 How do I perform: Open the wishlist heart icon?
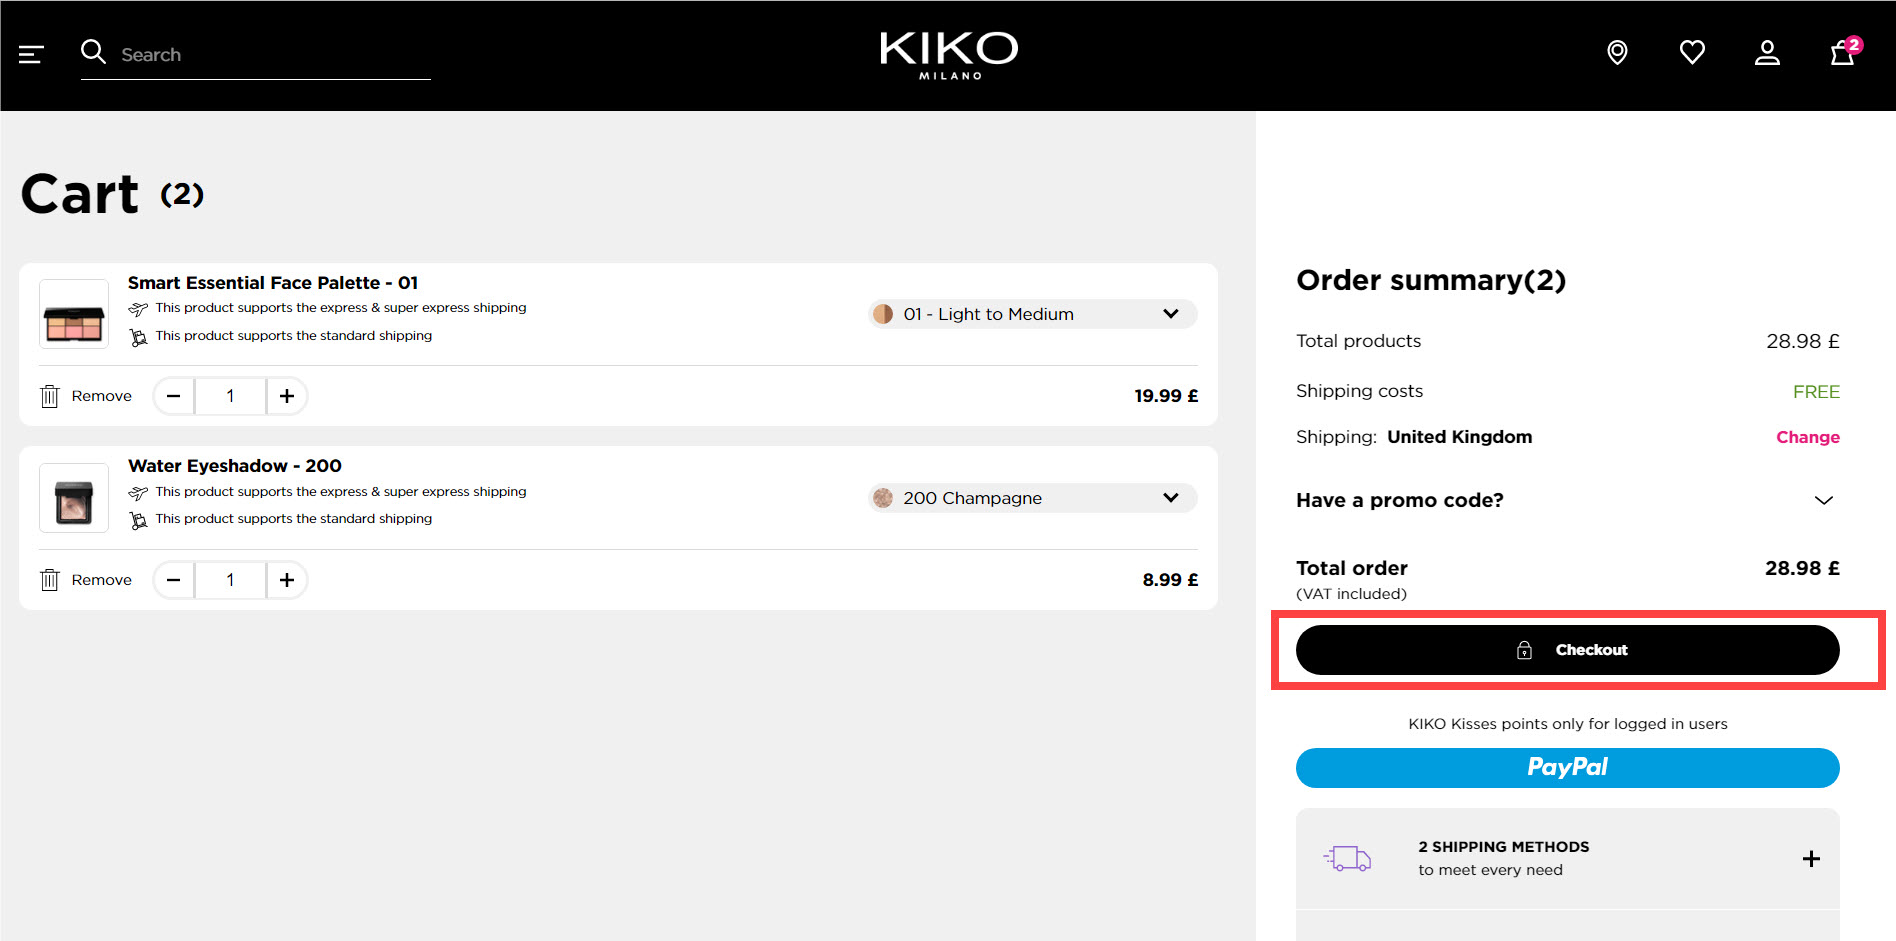coord(1692,52)
